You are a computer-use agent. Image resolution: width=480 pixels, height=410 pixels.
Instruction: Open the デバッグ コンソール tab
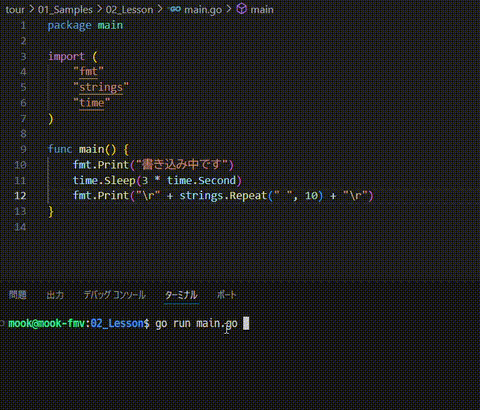point(115,295)
